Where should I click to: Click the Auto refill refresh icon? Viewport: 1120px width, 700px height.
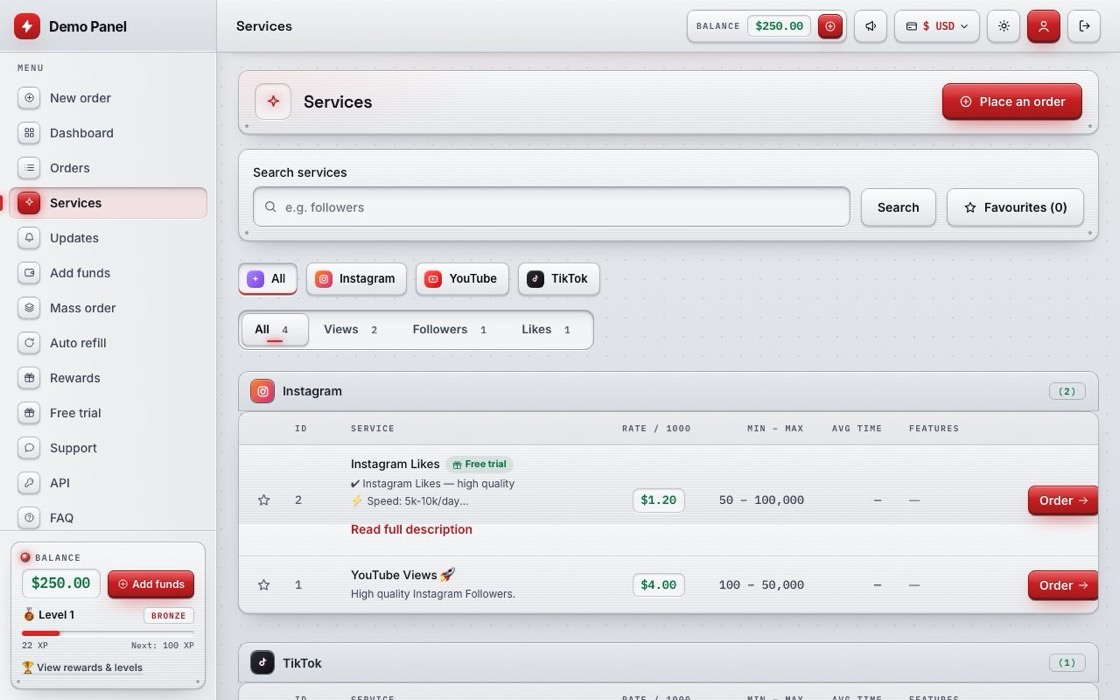coord(29,343)
